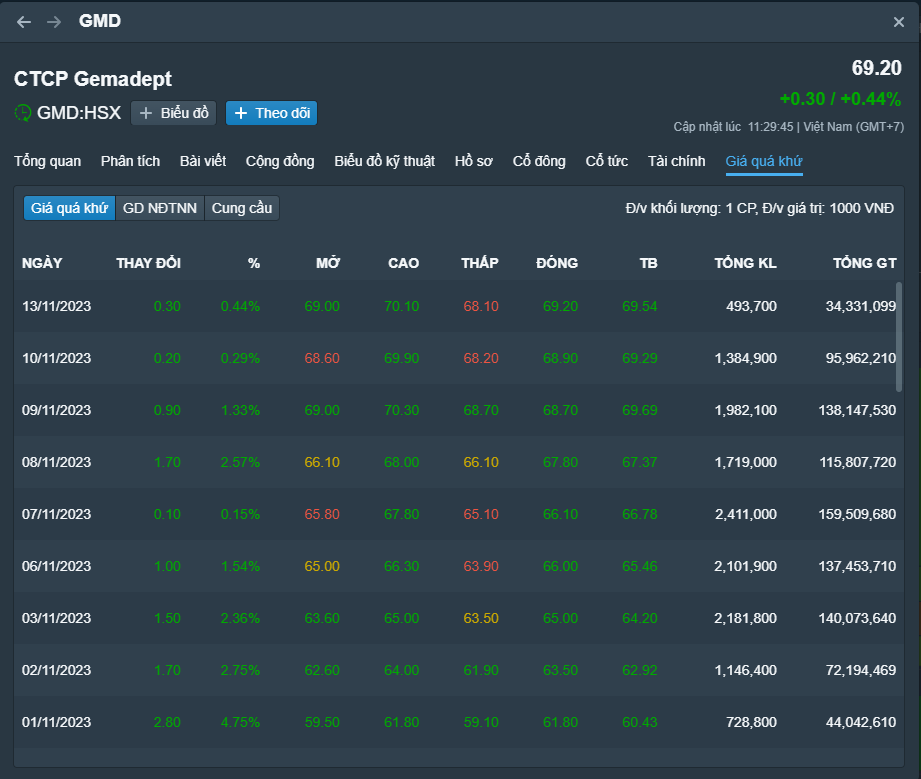This screenshot has width=921, height=779.
Task: Select the top-row Giá quá khứ tab
Action: 764,161
